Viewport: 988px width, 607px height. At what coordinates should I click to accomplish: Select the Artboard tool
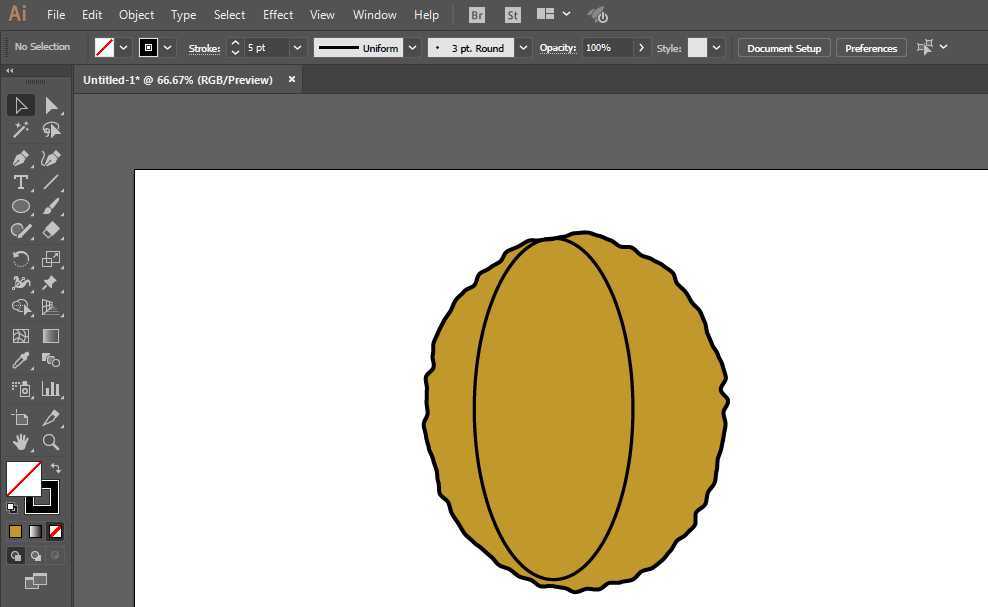21,417
